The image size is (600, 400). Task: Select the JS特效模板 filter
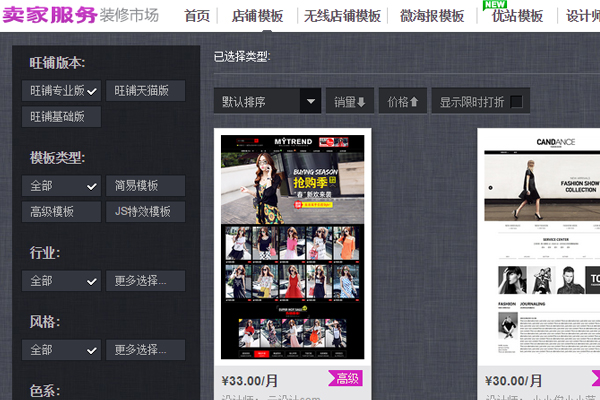[x=145, y=212]
